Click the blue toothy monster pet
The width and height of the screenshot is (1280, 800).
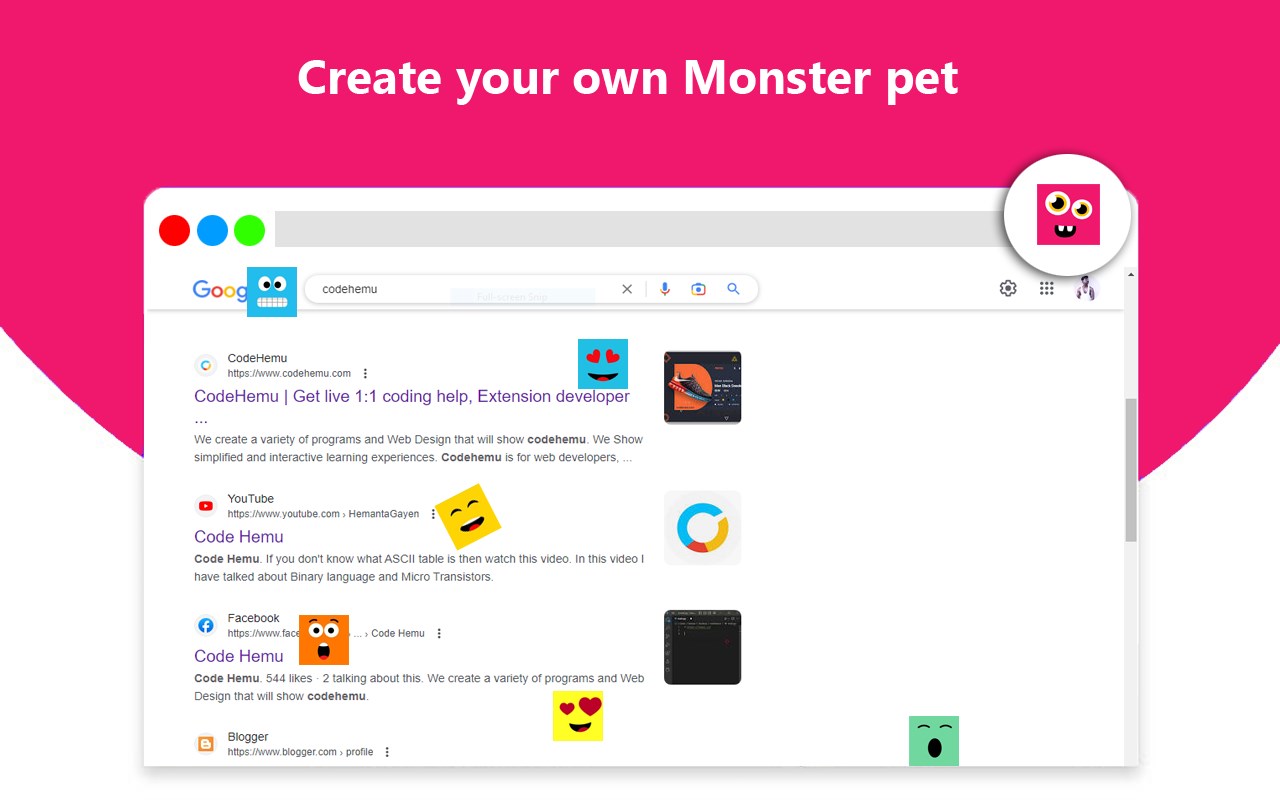click(272, 292)
